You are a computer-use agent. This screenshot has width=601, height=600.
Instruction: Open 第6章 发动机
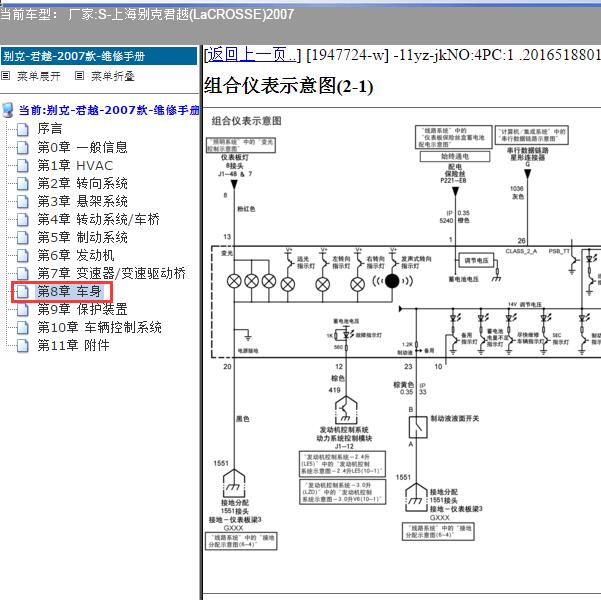click(76, 255)
